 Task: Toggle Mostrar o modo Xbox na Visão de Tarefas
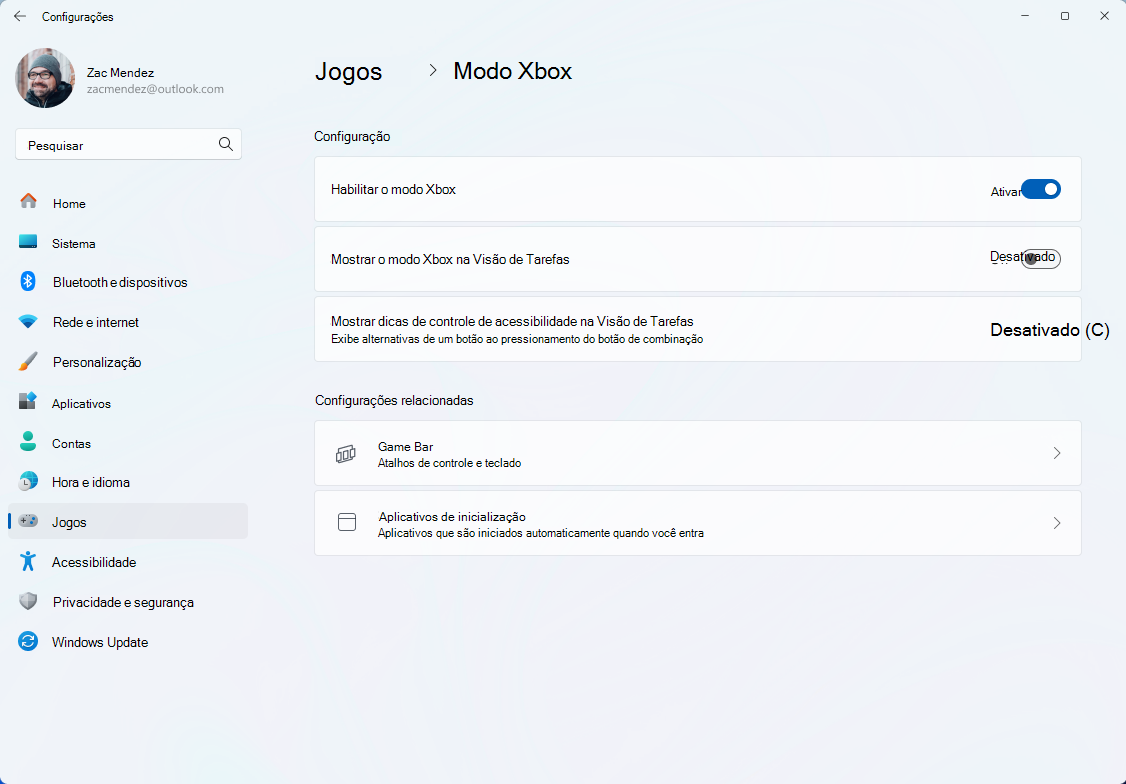[1041, 258]
